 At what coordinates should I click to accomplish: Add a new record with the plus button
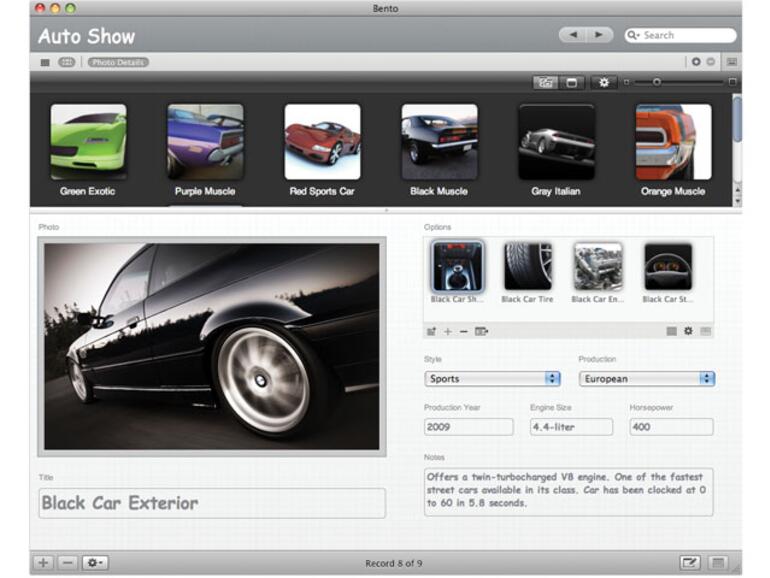pyautogui.click(x=43, y=563)
